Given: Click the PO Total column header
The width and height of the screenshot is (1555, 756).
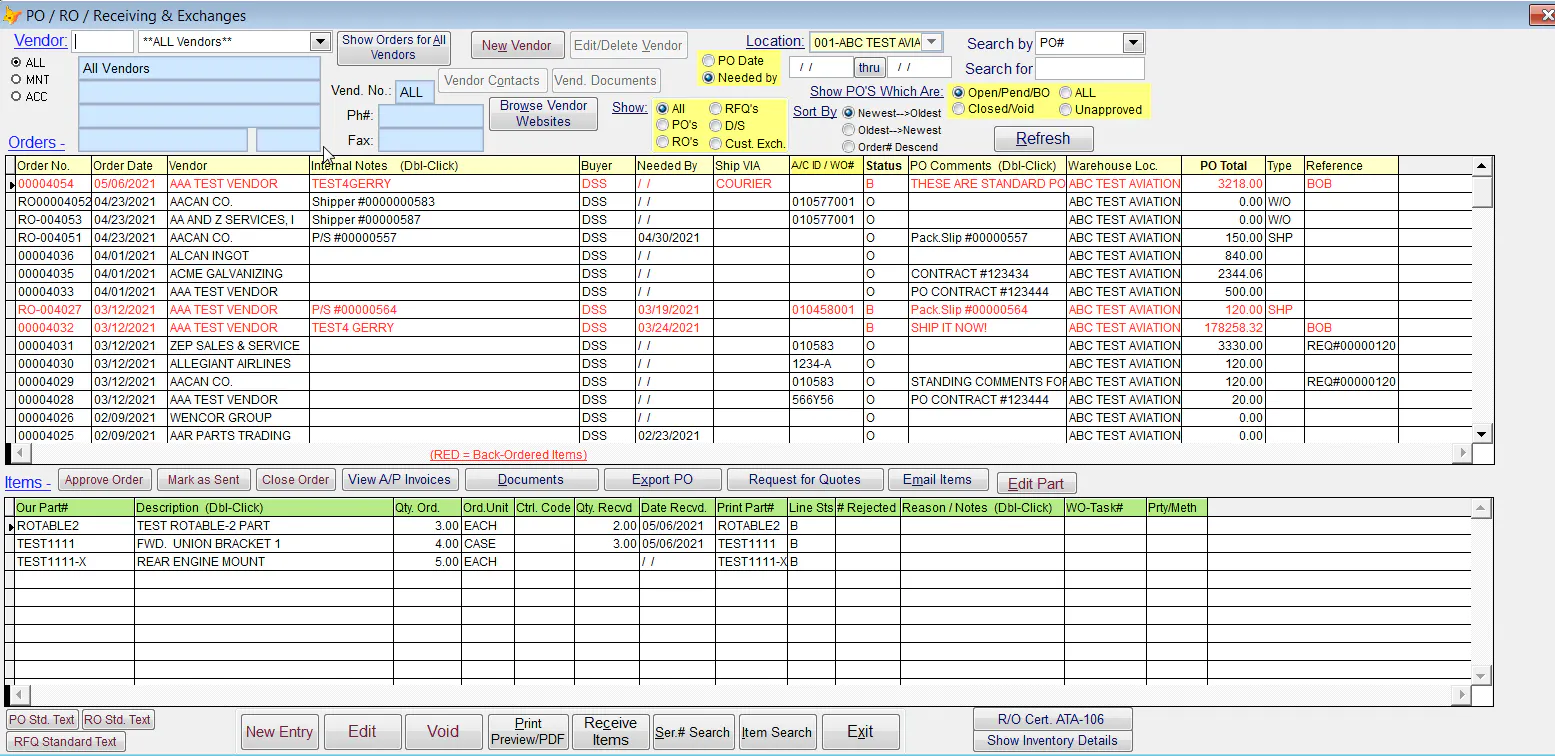Looking at the screenshot, I should (1223, 166).
